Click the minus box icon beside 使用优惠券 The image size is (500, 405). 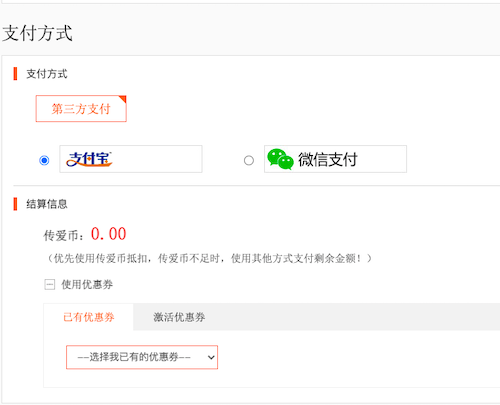tap(50, 285)
